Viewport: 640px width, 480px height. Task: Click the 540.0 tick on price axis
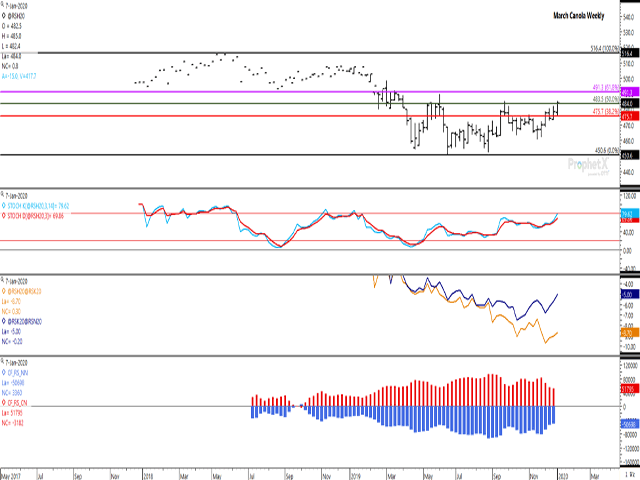click(628, 18)
